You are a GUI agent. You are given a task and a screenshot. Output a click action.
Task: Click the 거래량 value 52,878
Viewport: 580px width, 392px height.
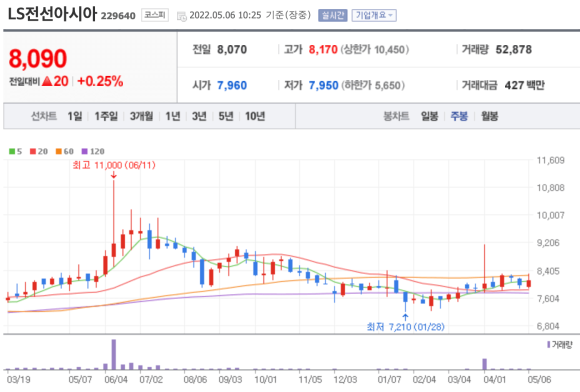pyautogui.click(x=514, y=50)
